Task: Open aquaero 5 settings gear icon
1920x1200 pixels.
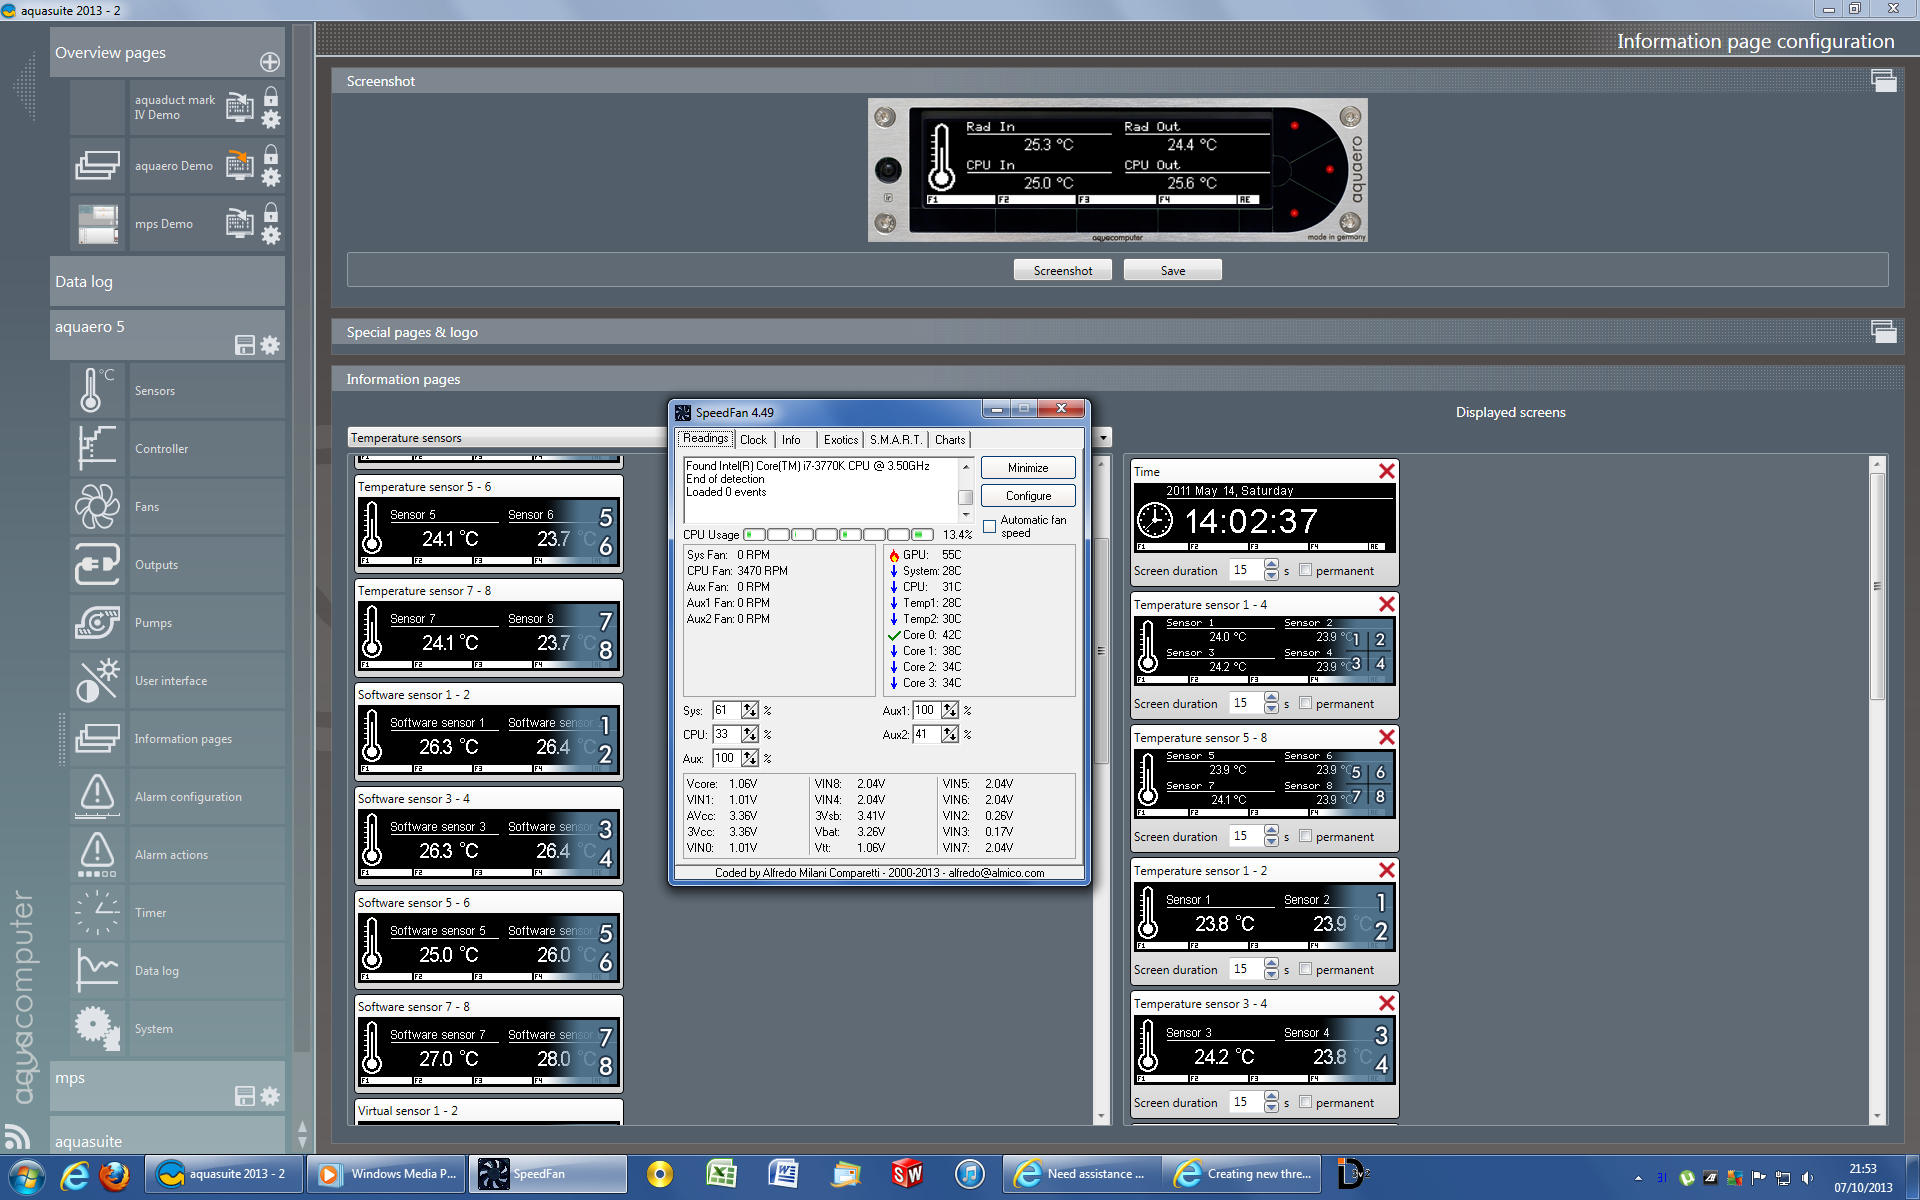Action: [x=270, y=345]
